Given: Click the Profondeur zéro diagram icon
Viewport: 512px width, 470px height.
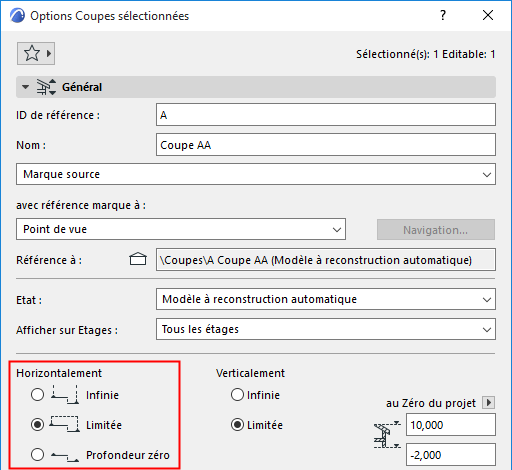Looking at the screenshot, I should click(65, 456).
